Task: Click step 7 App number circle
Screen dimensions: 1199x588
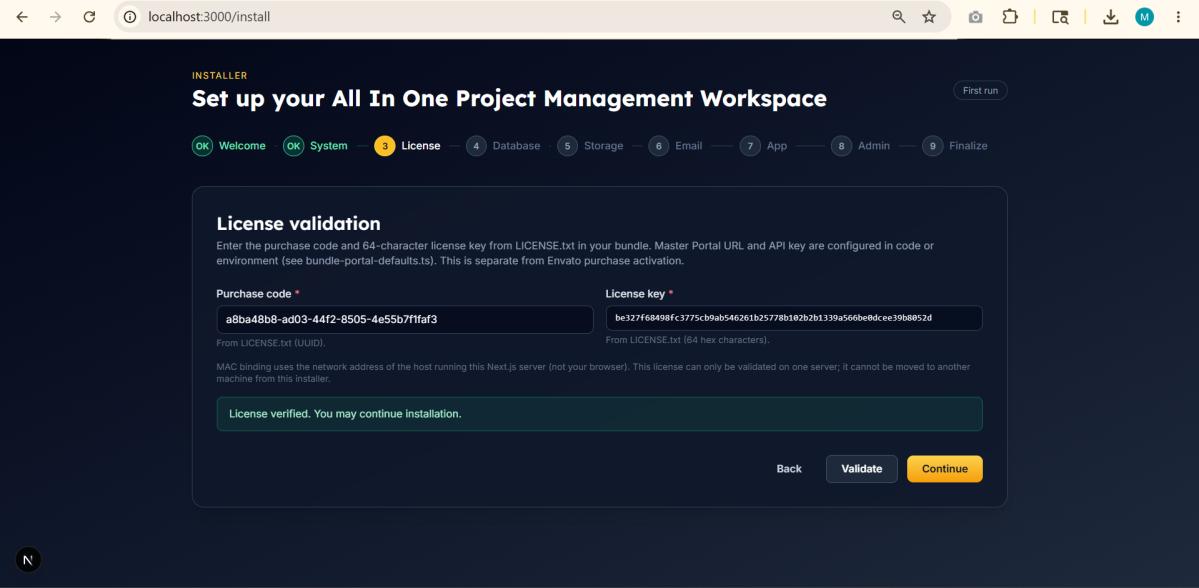Action: [x=750, y=146]
